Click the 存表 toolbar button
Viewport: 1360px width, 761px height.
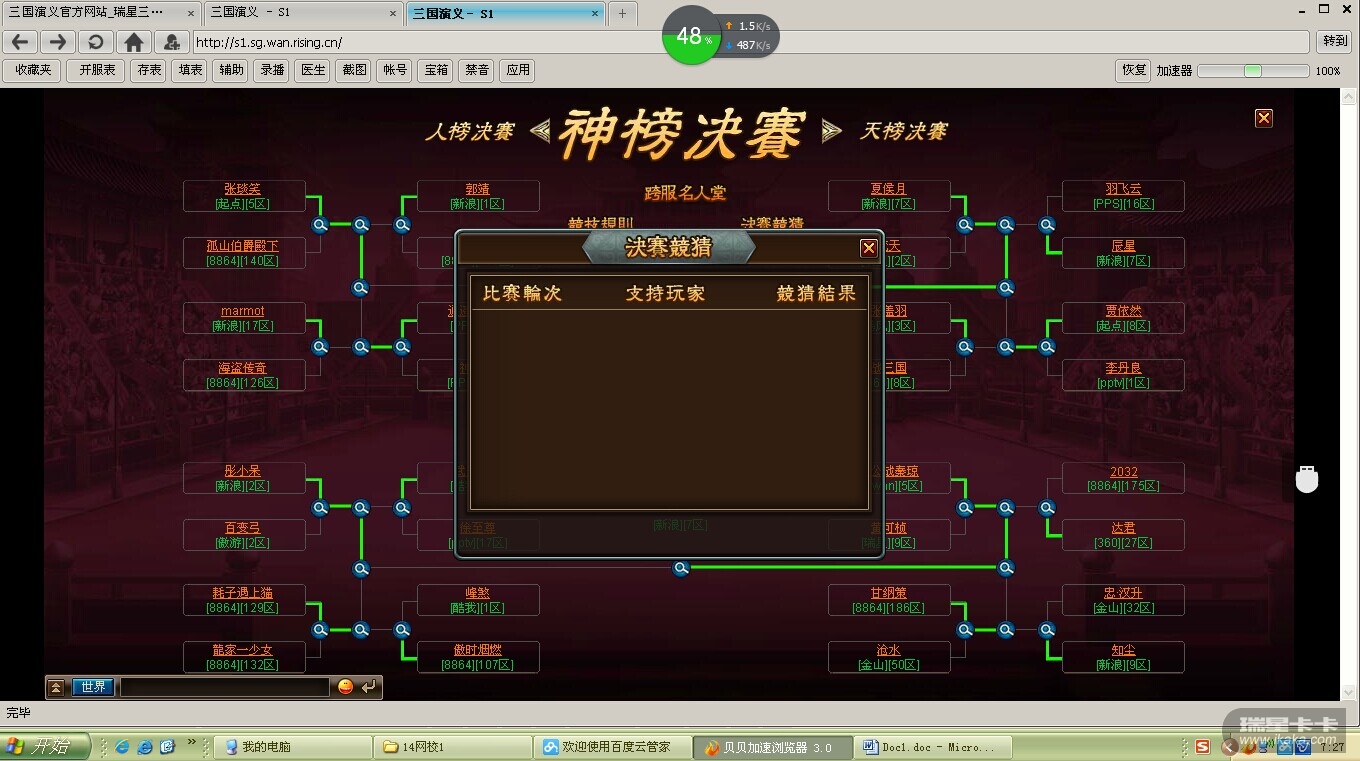click(149, 70)
